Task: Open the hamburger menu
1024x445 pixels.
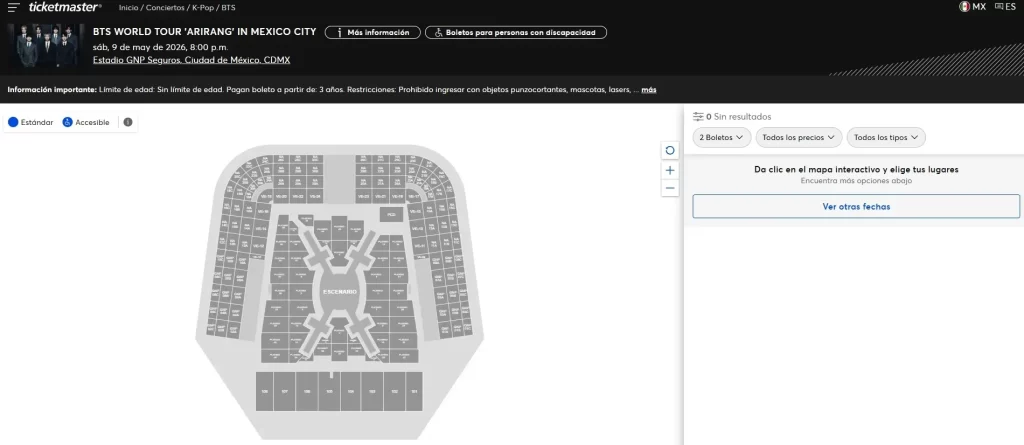Action: coord(13,7)
